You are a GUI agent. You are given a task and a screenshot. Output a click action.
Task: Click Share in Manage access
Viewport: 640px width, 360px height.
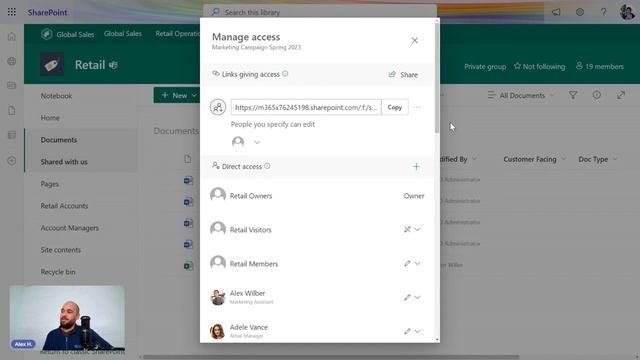point(403,74)
